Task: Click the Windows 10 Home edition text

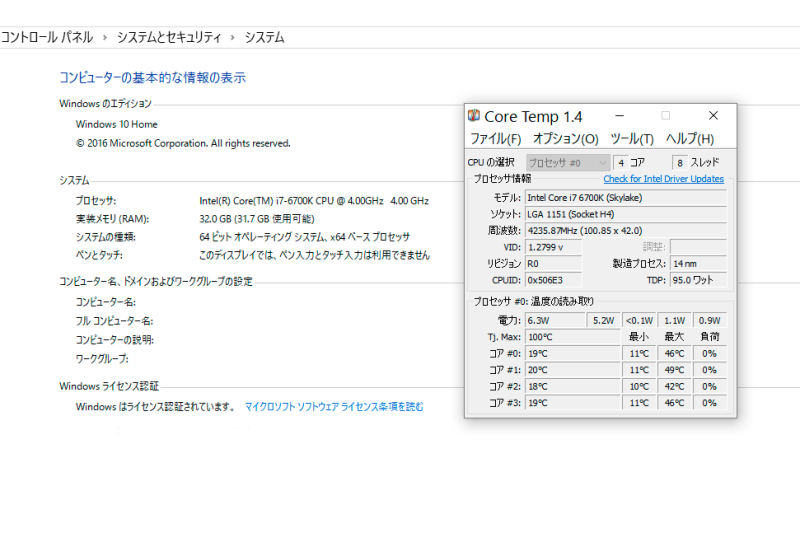Action: (117, 124)
